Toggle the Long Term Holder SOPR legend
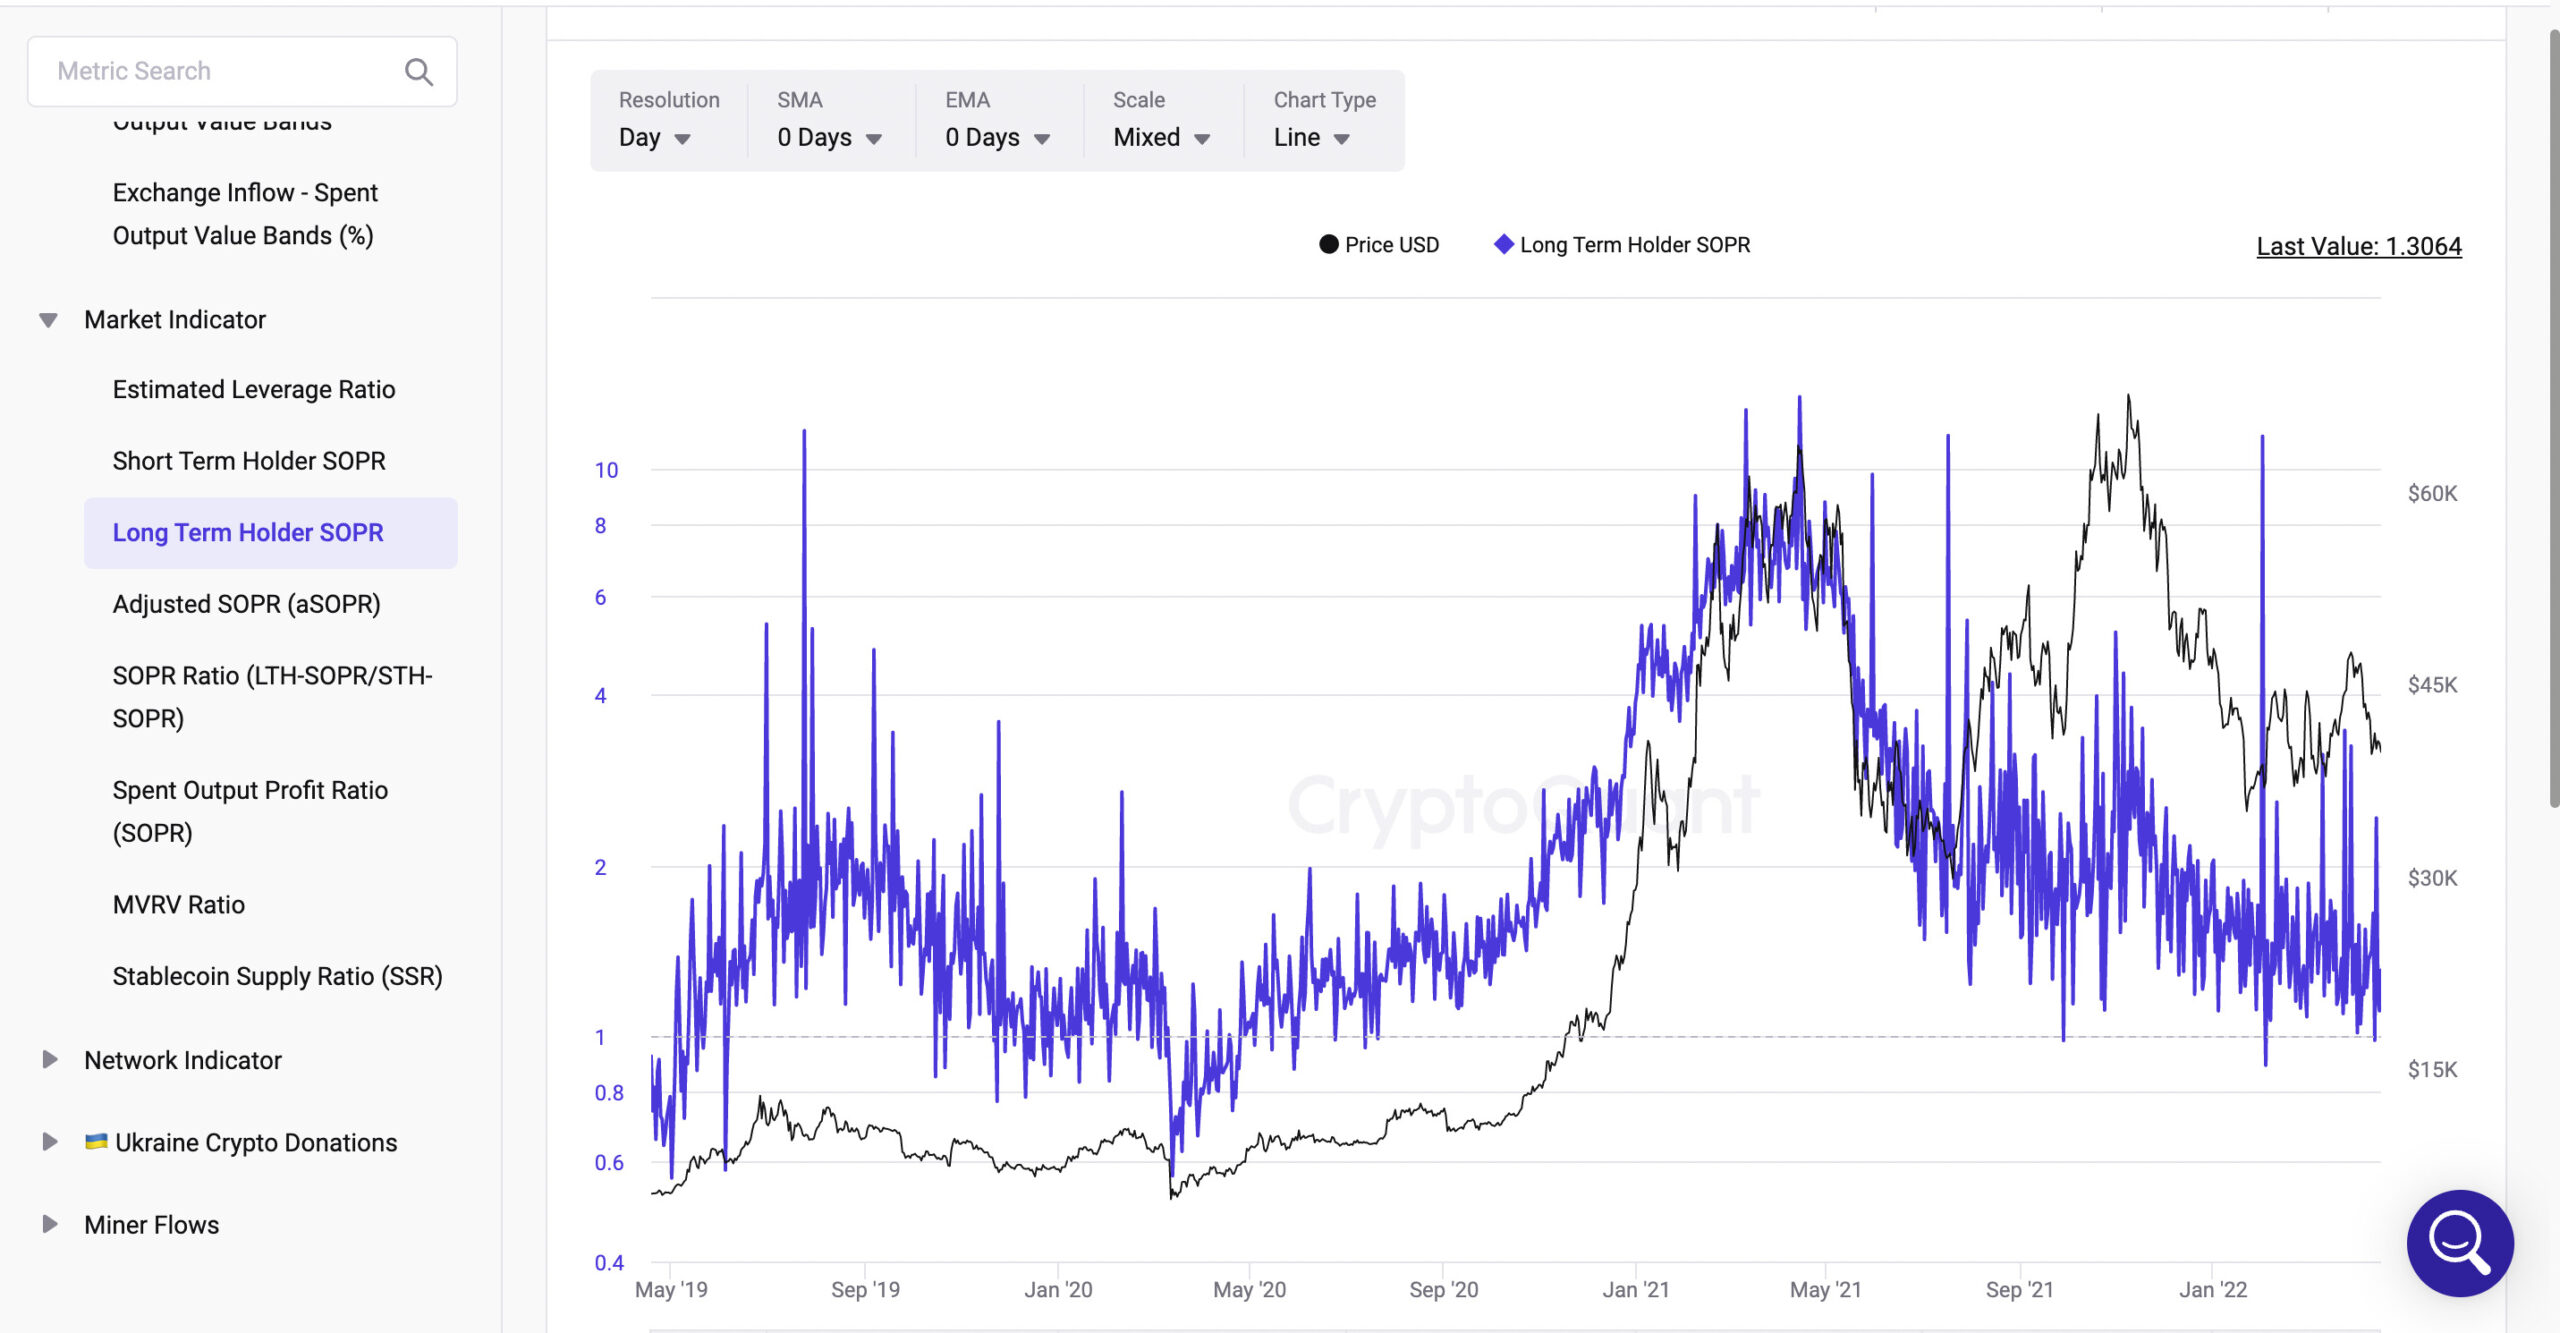This screenshot has height=1333, width=2560. [1621, 245]
